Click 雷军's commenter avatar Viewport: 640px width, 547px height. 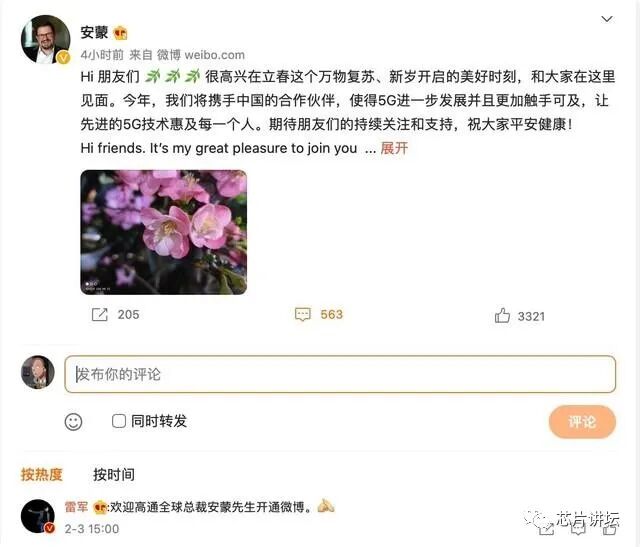38,516
